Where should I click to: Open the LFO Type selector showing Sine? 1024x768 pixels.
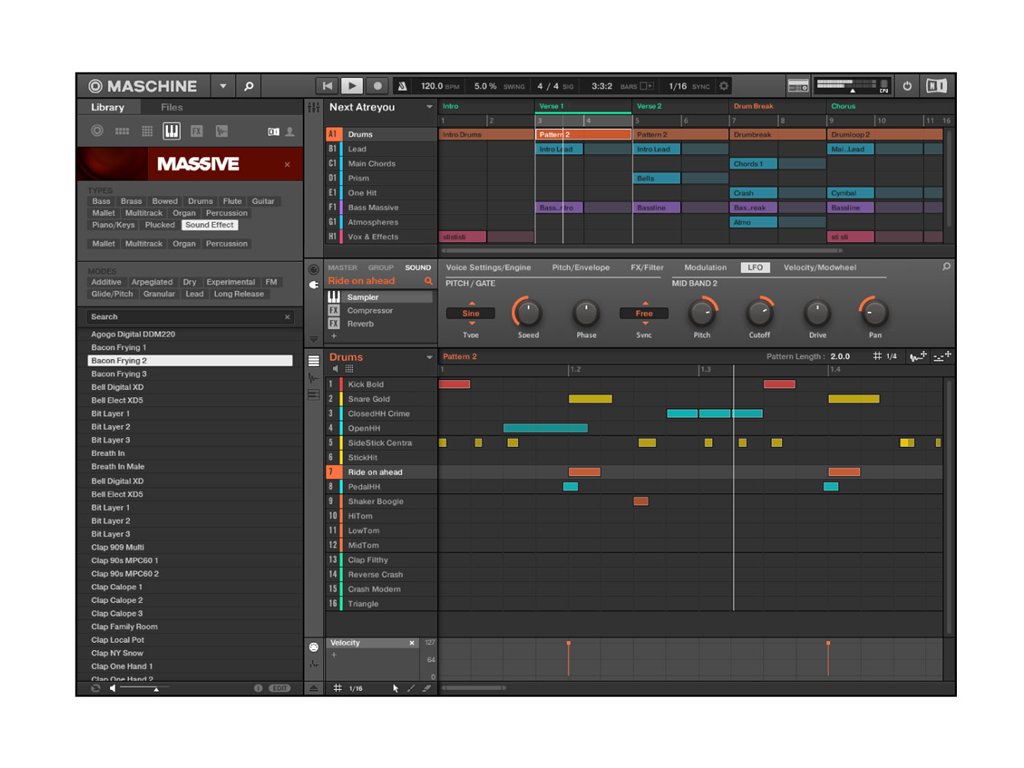click(471, 313)
